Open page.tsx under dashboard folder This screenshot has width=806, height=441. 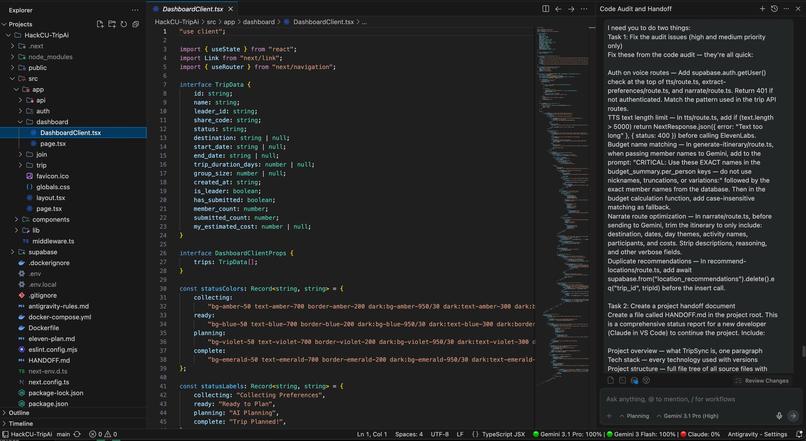53,143
